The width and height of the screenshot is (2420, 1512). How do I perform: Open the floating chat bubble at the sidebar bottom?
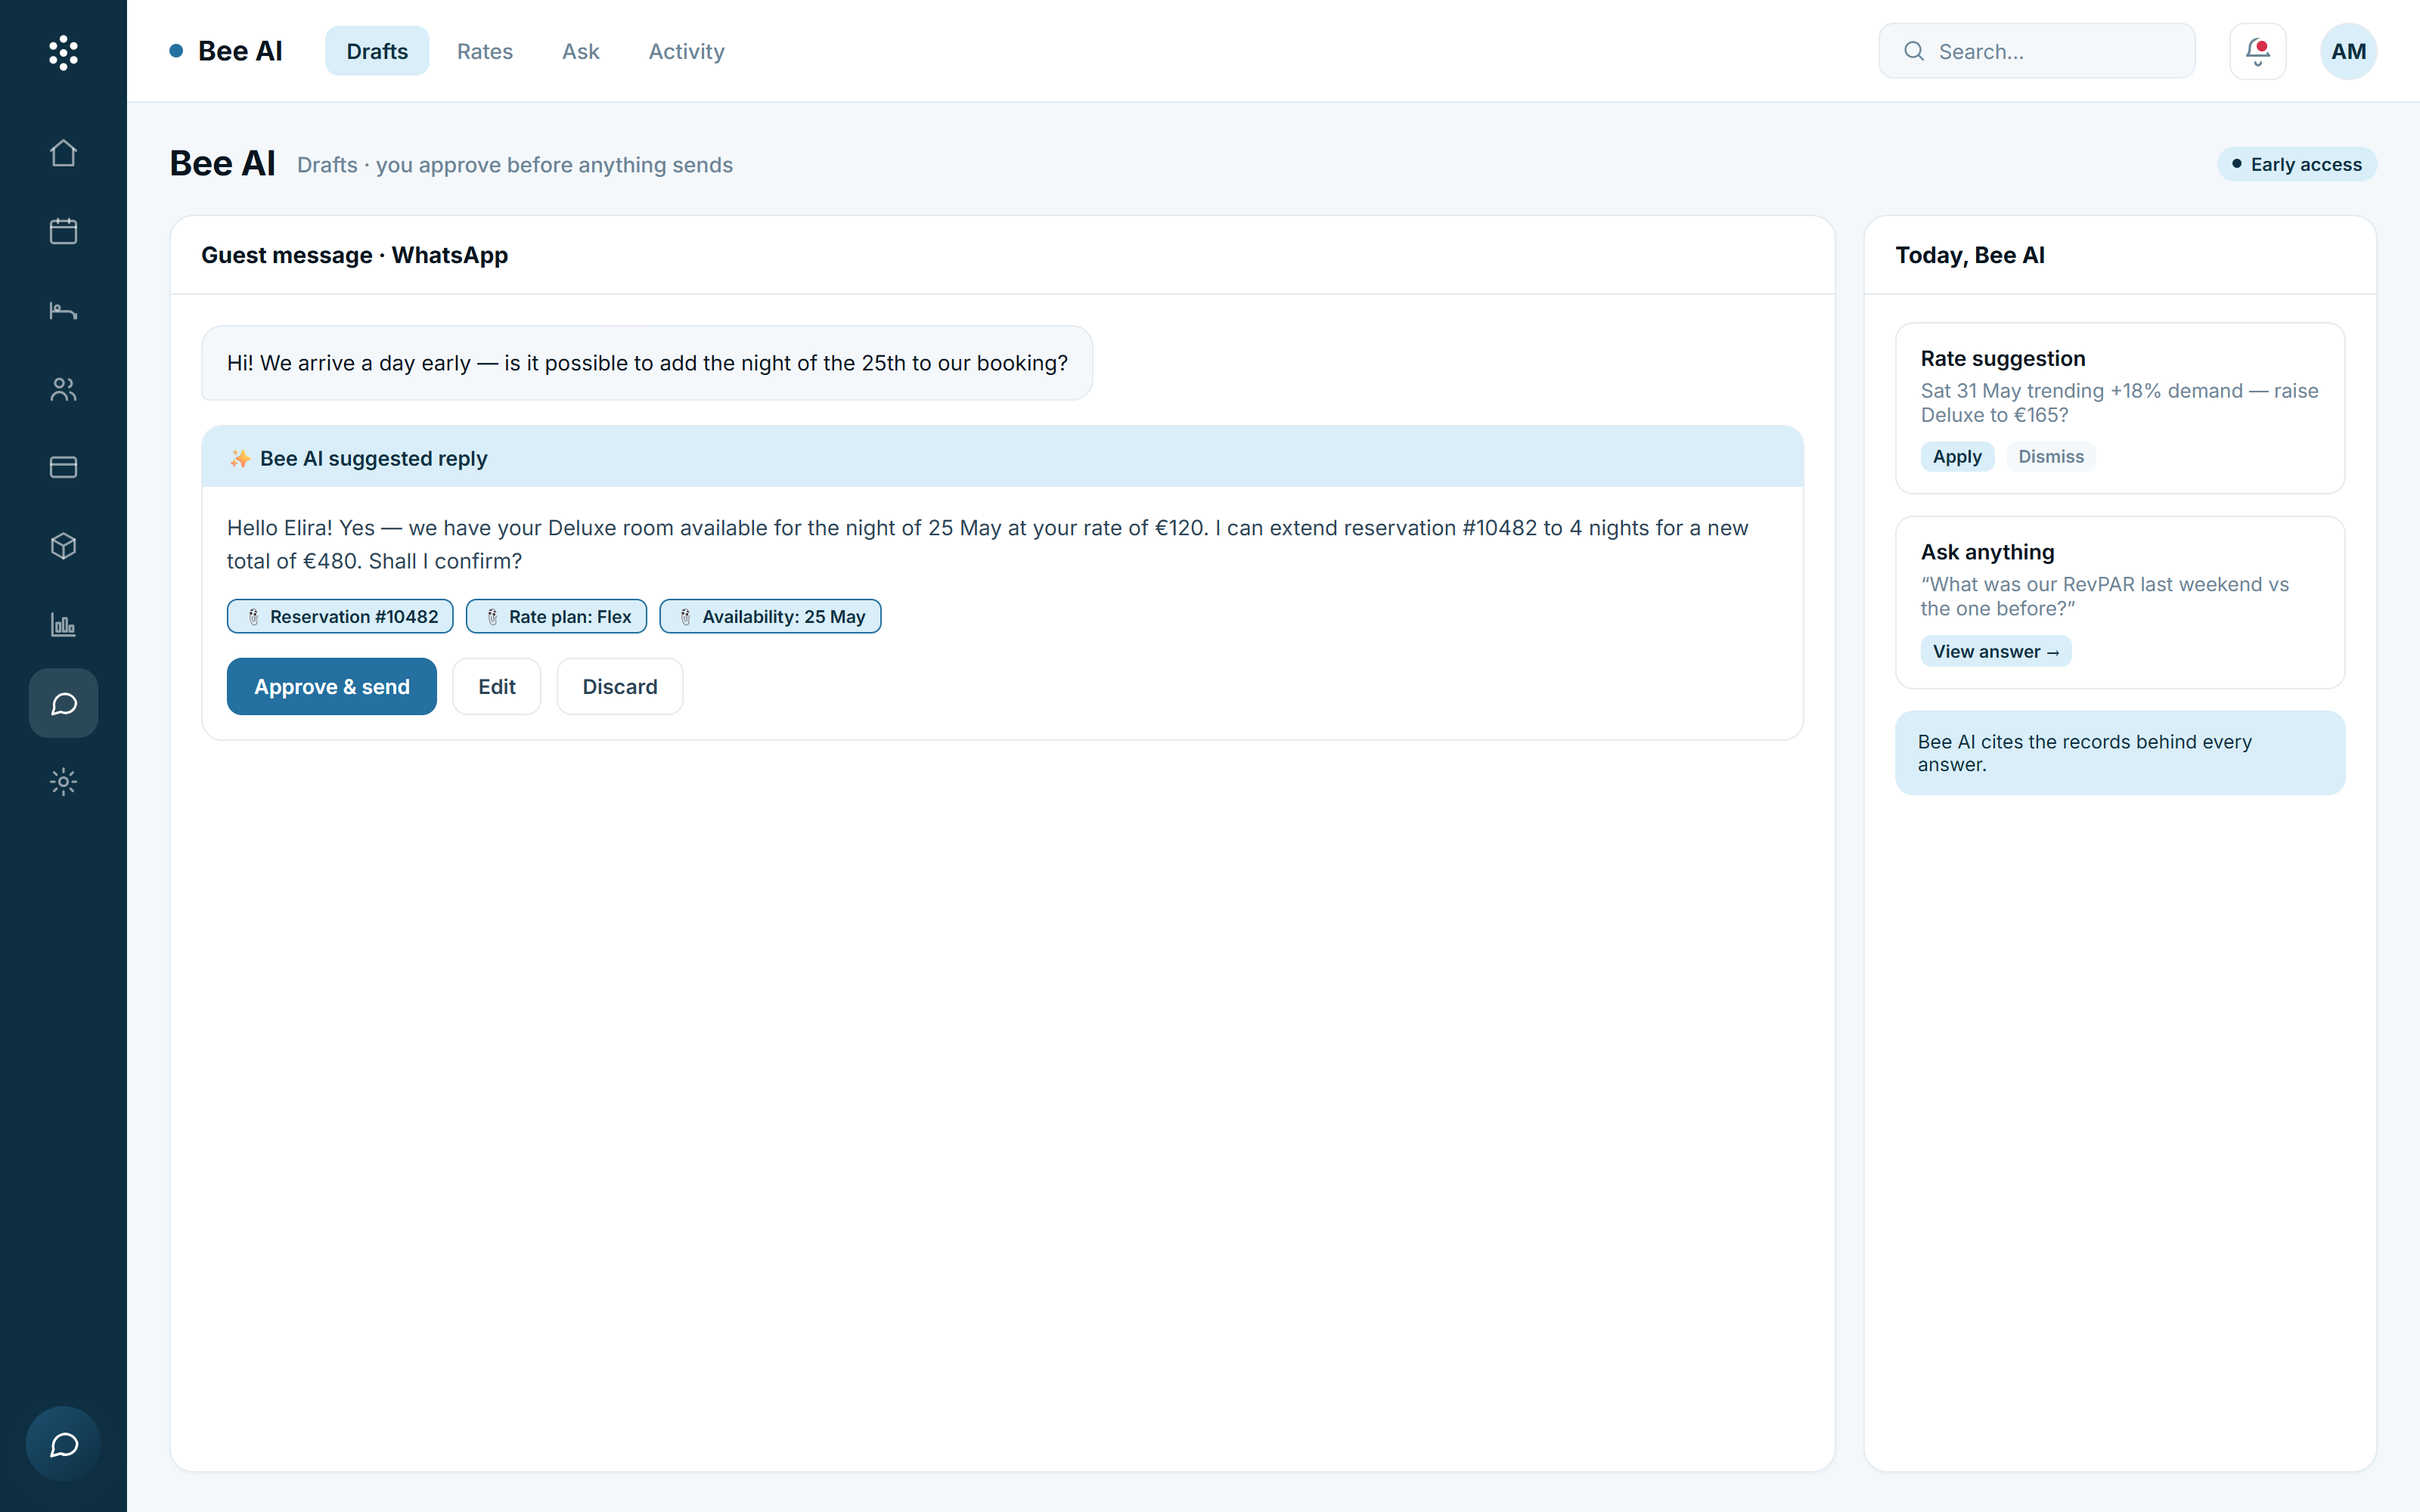pyautogui.click(x=63, y=1444)
